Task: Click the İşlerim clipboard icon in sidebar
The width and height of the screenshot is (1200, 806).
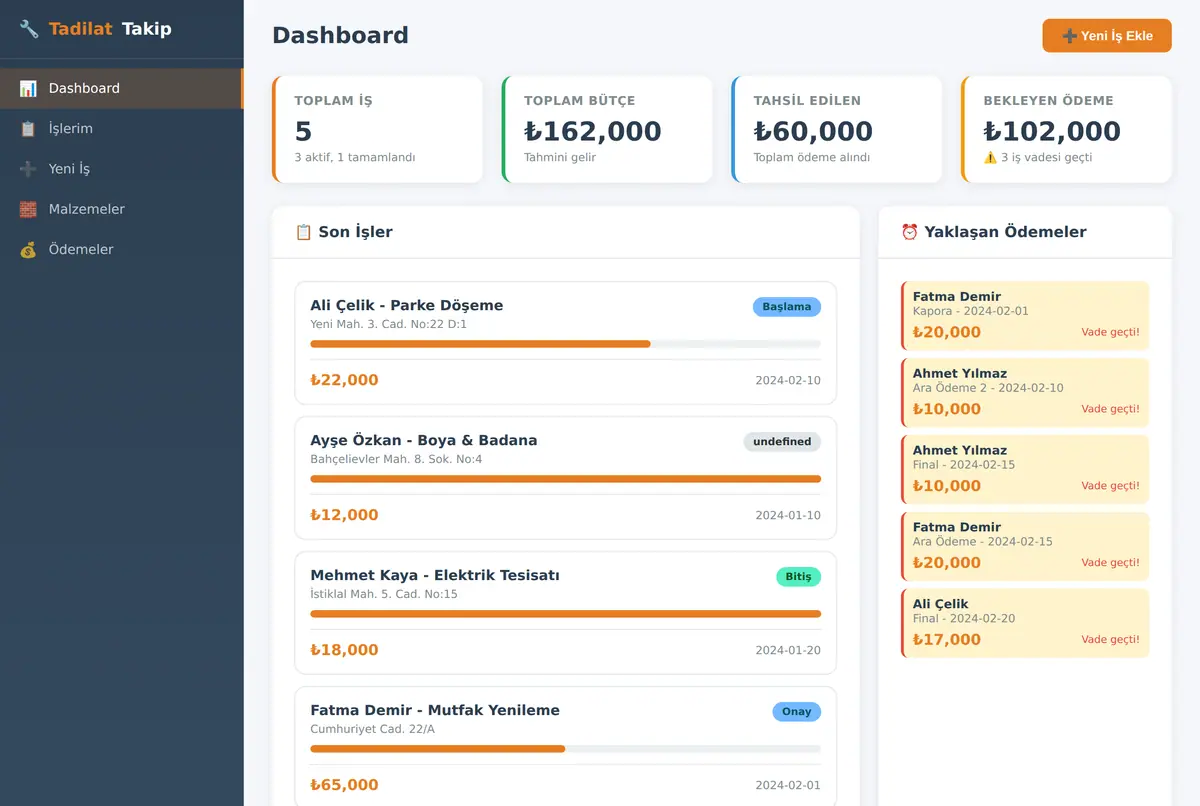Action: coord(28,129)
